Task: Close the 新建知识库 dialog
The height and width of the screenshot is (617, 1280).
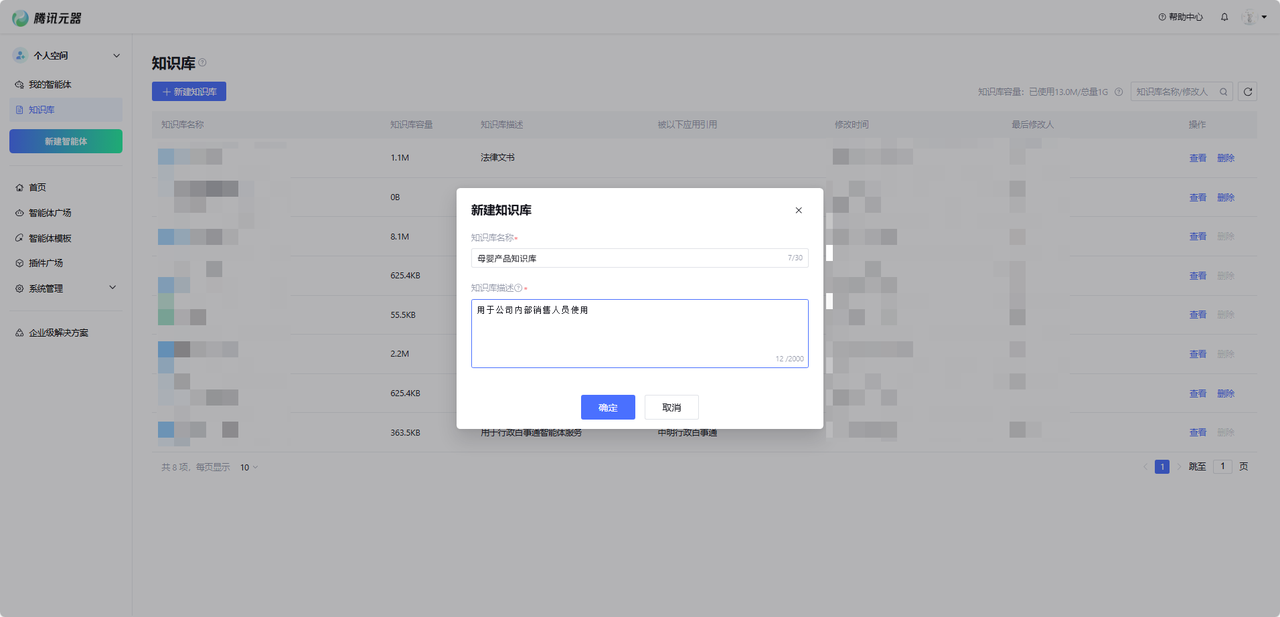Action: [798, 210]
